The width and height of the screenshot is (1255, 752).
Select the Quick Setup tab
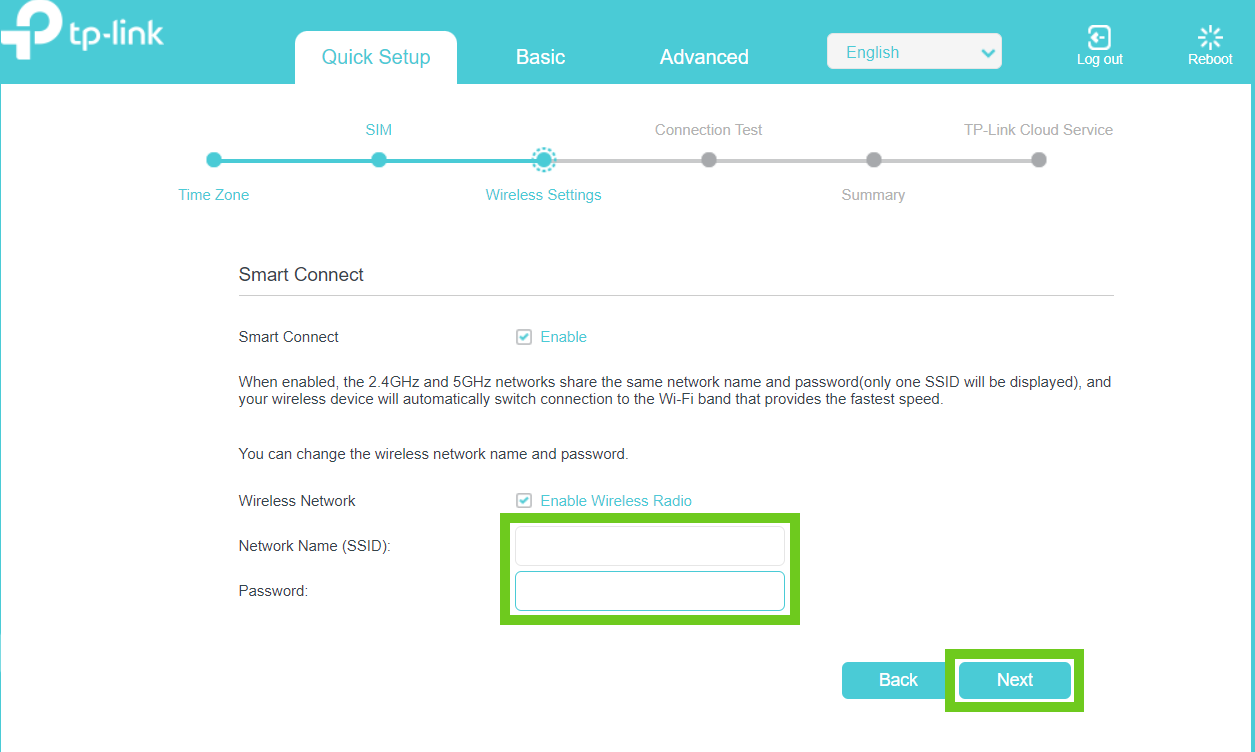[376, 57]
